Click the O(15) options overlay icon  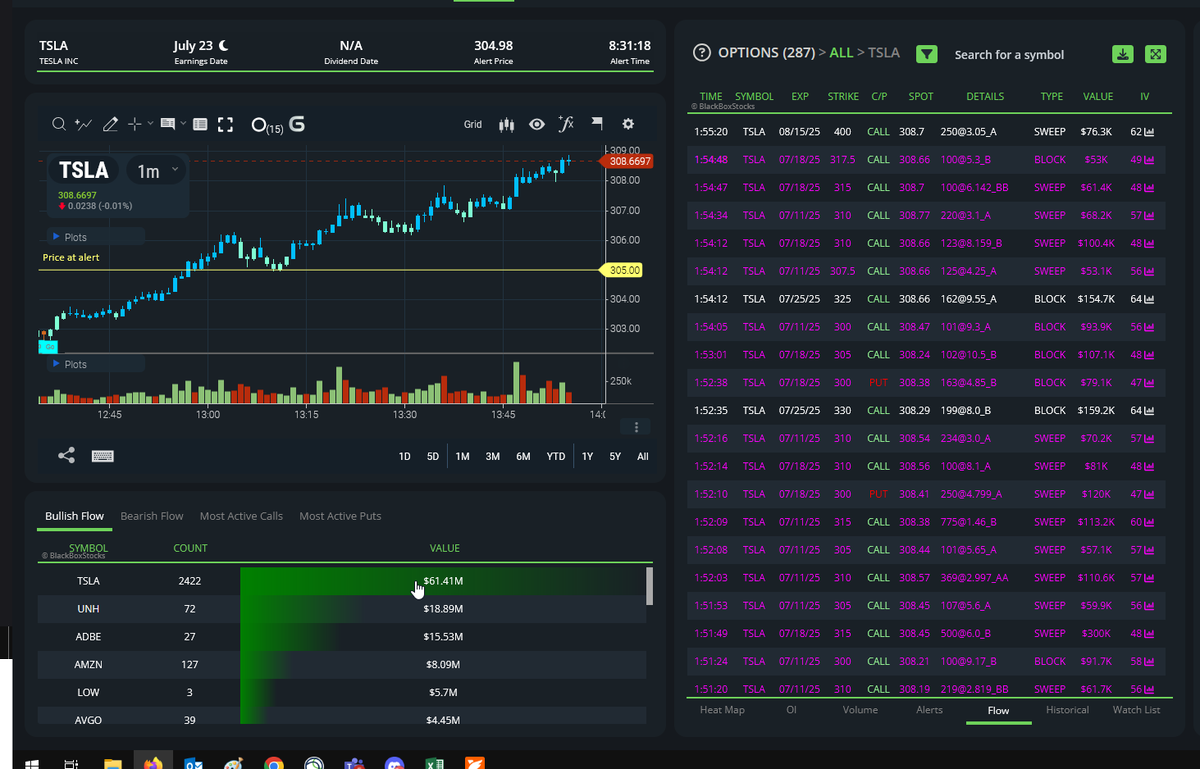(x=267, y=126)
